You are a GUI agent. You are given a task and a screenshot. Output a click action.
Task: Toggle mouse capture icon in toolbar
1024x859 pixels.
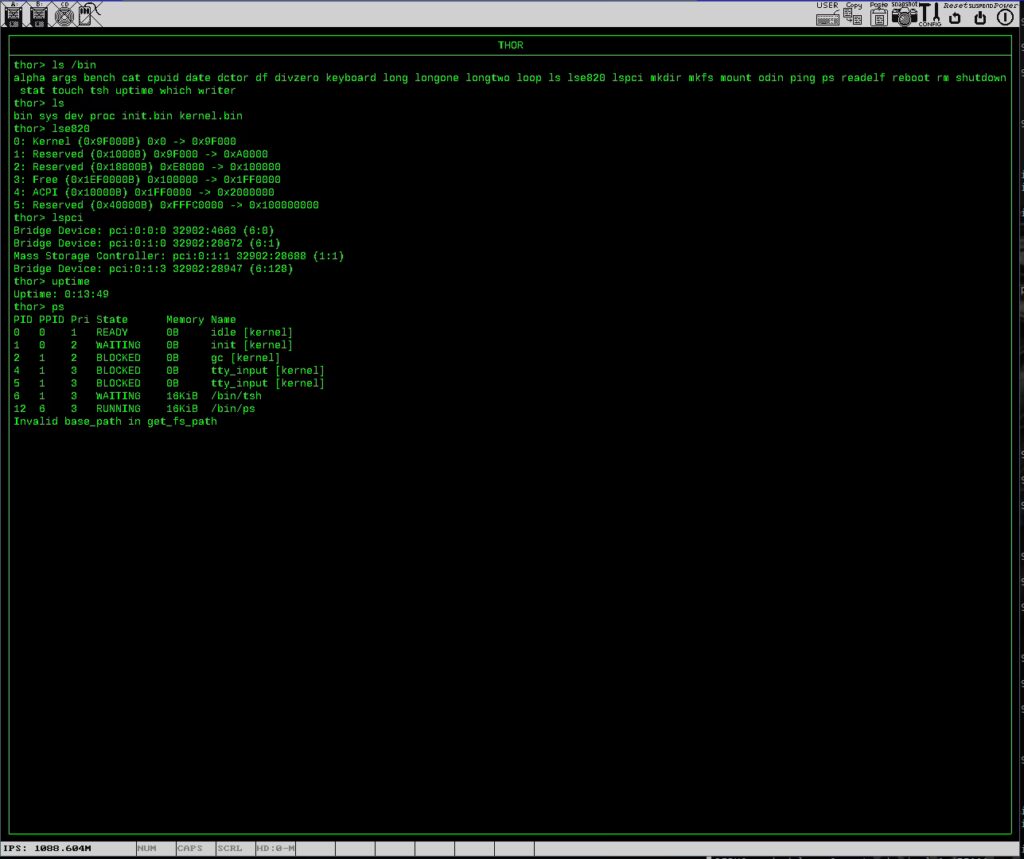(x=85, y=14)
